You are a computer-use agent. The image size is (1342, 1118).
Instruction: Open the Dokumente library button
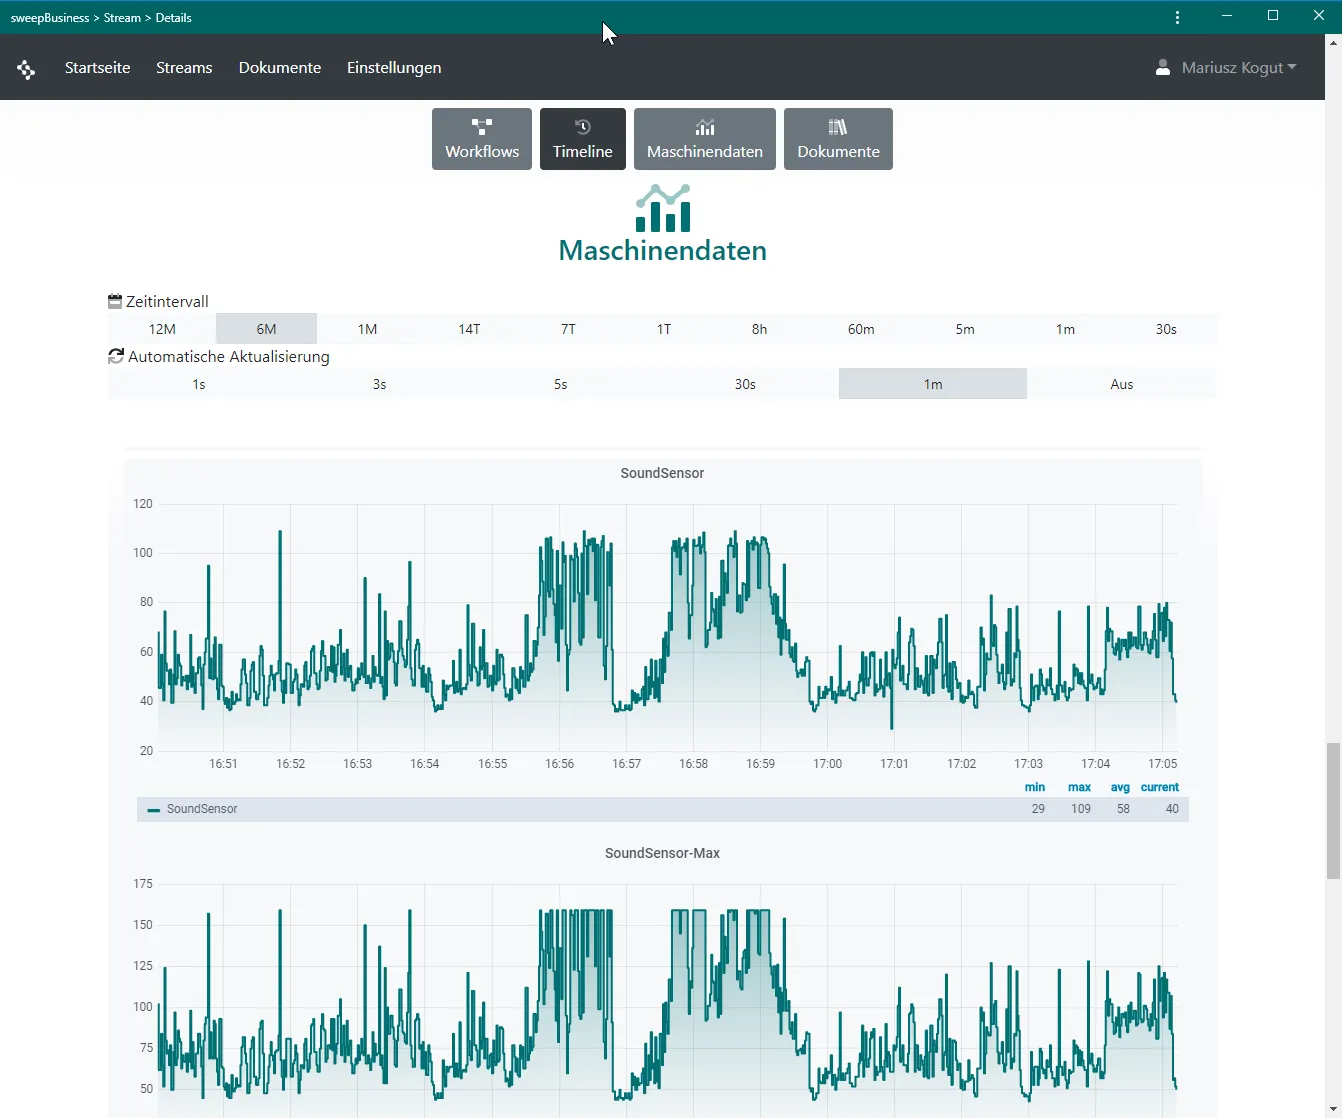pyautogui.click(x=838, y=139)
